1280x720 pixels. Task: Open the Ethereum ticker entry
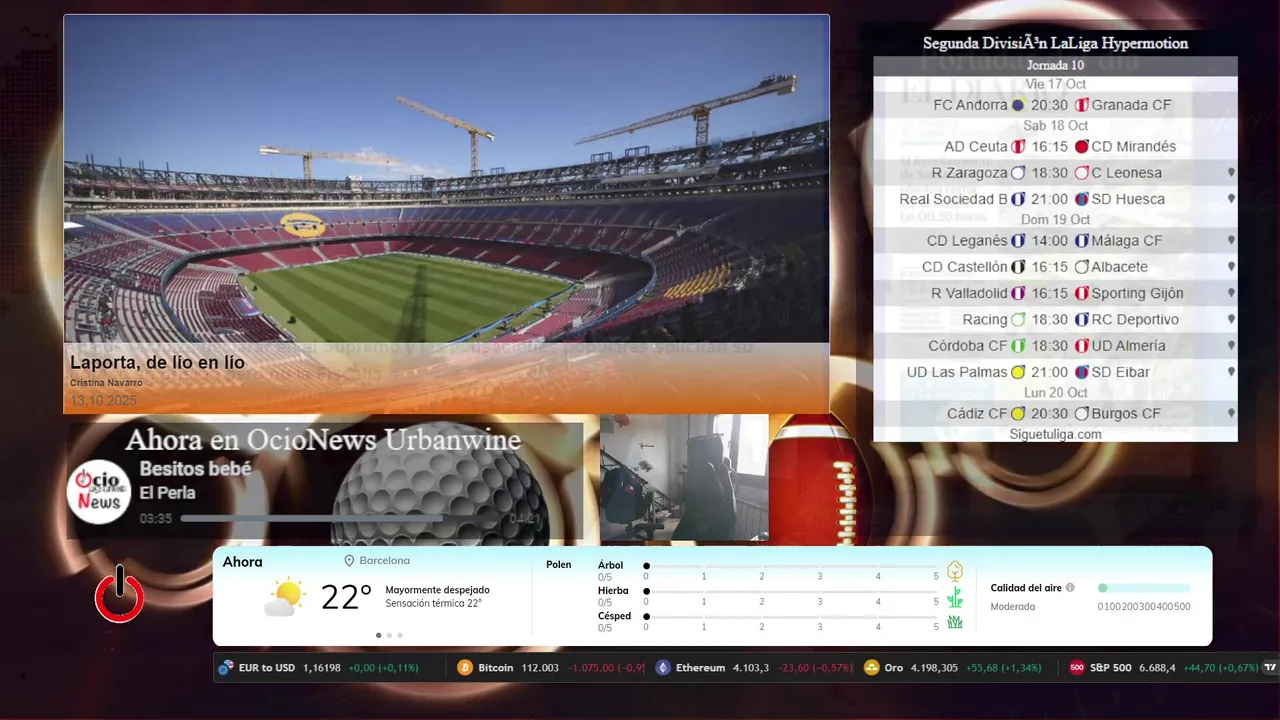pyautogui.click(x=753, y=668)
